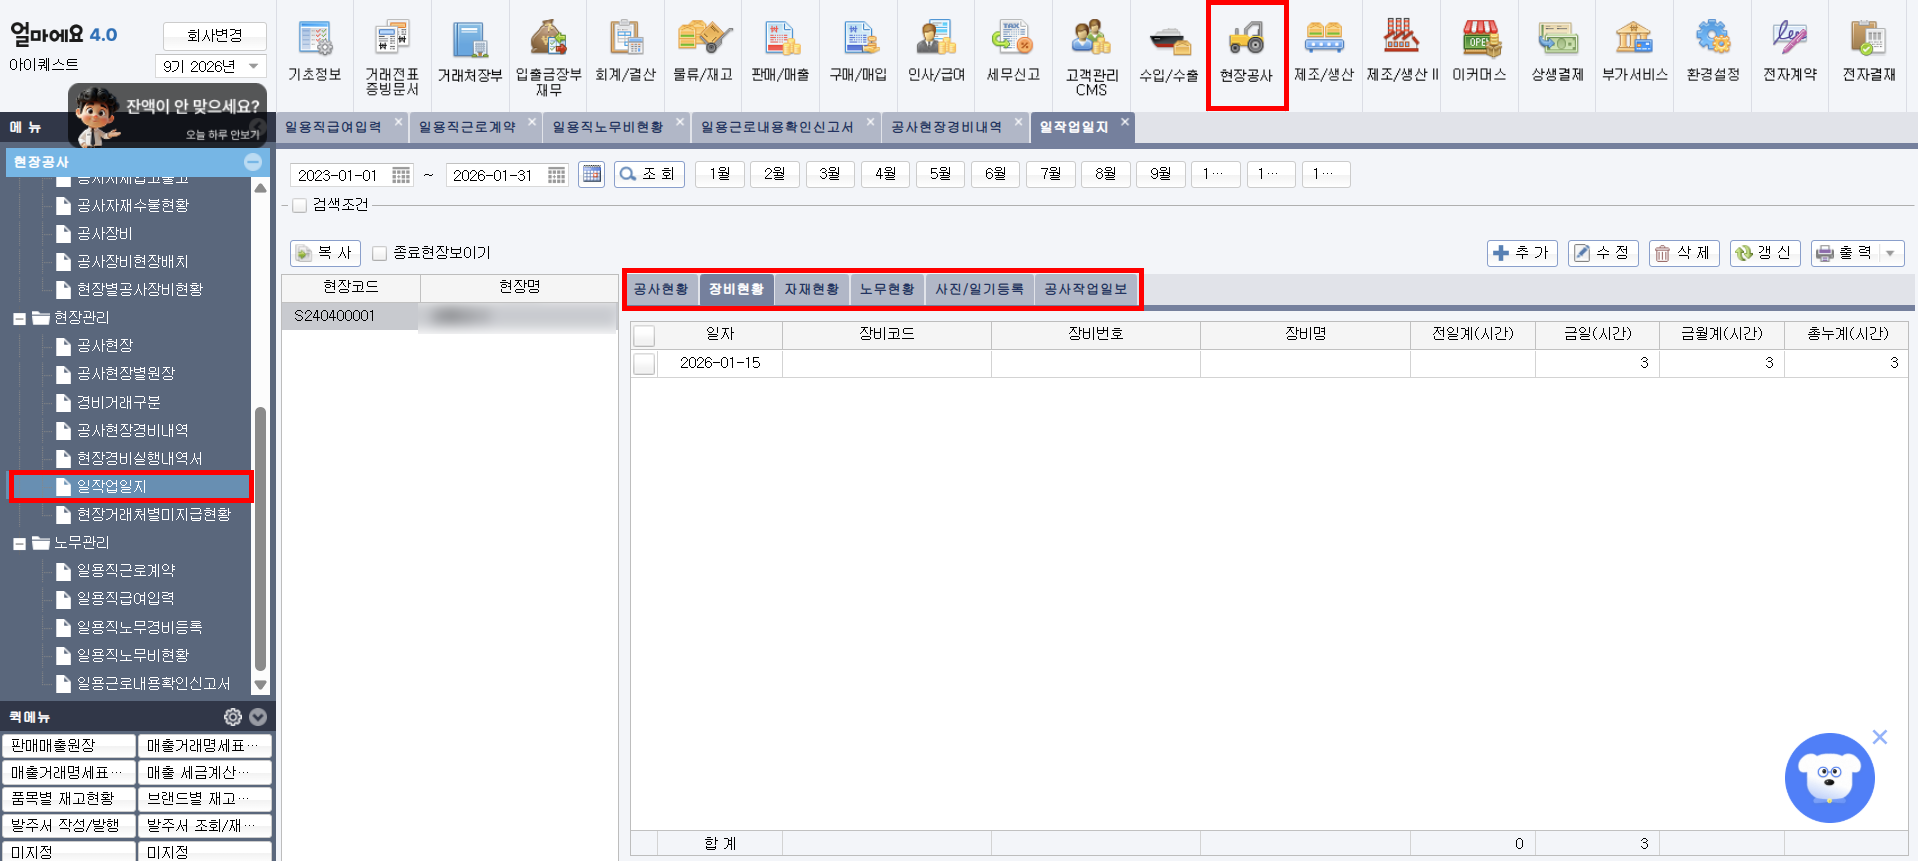The width and height of the screenshot is (1918, 861).
Task: Click the 추가 button
Action: coord(1522,253)
